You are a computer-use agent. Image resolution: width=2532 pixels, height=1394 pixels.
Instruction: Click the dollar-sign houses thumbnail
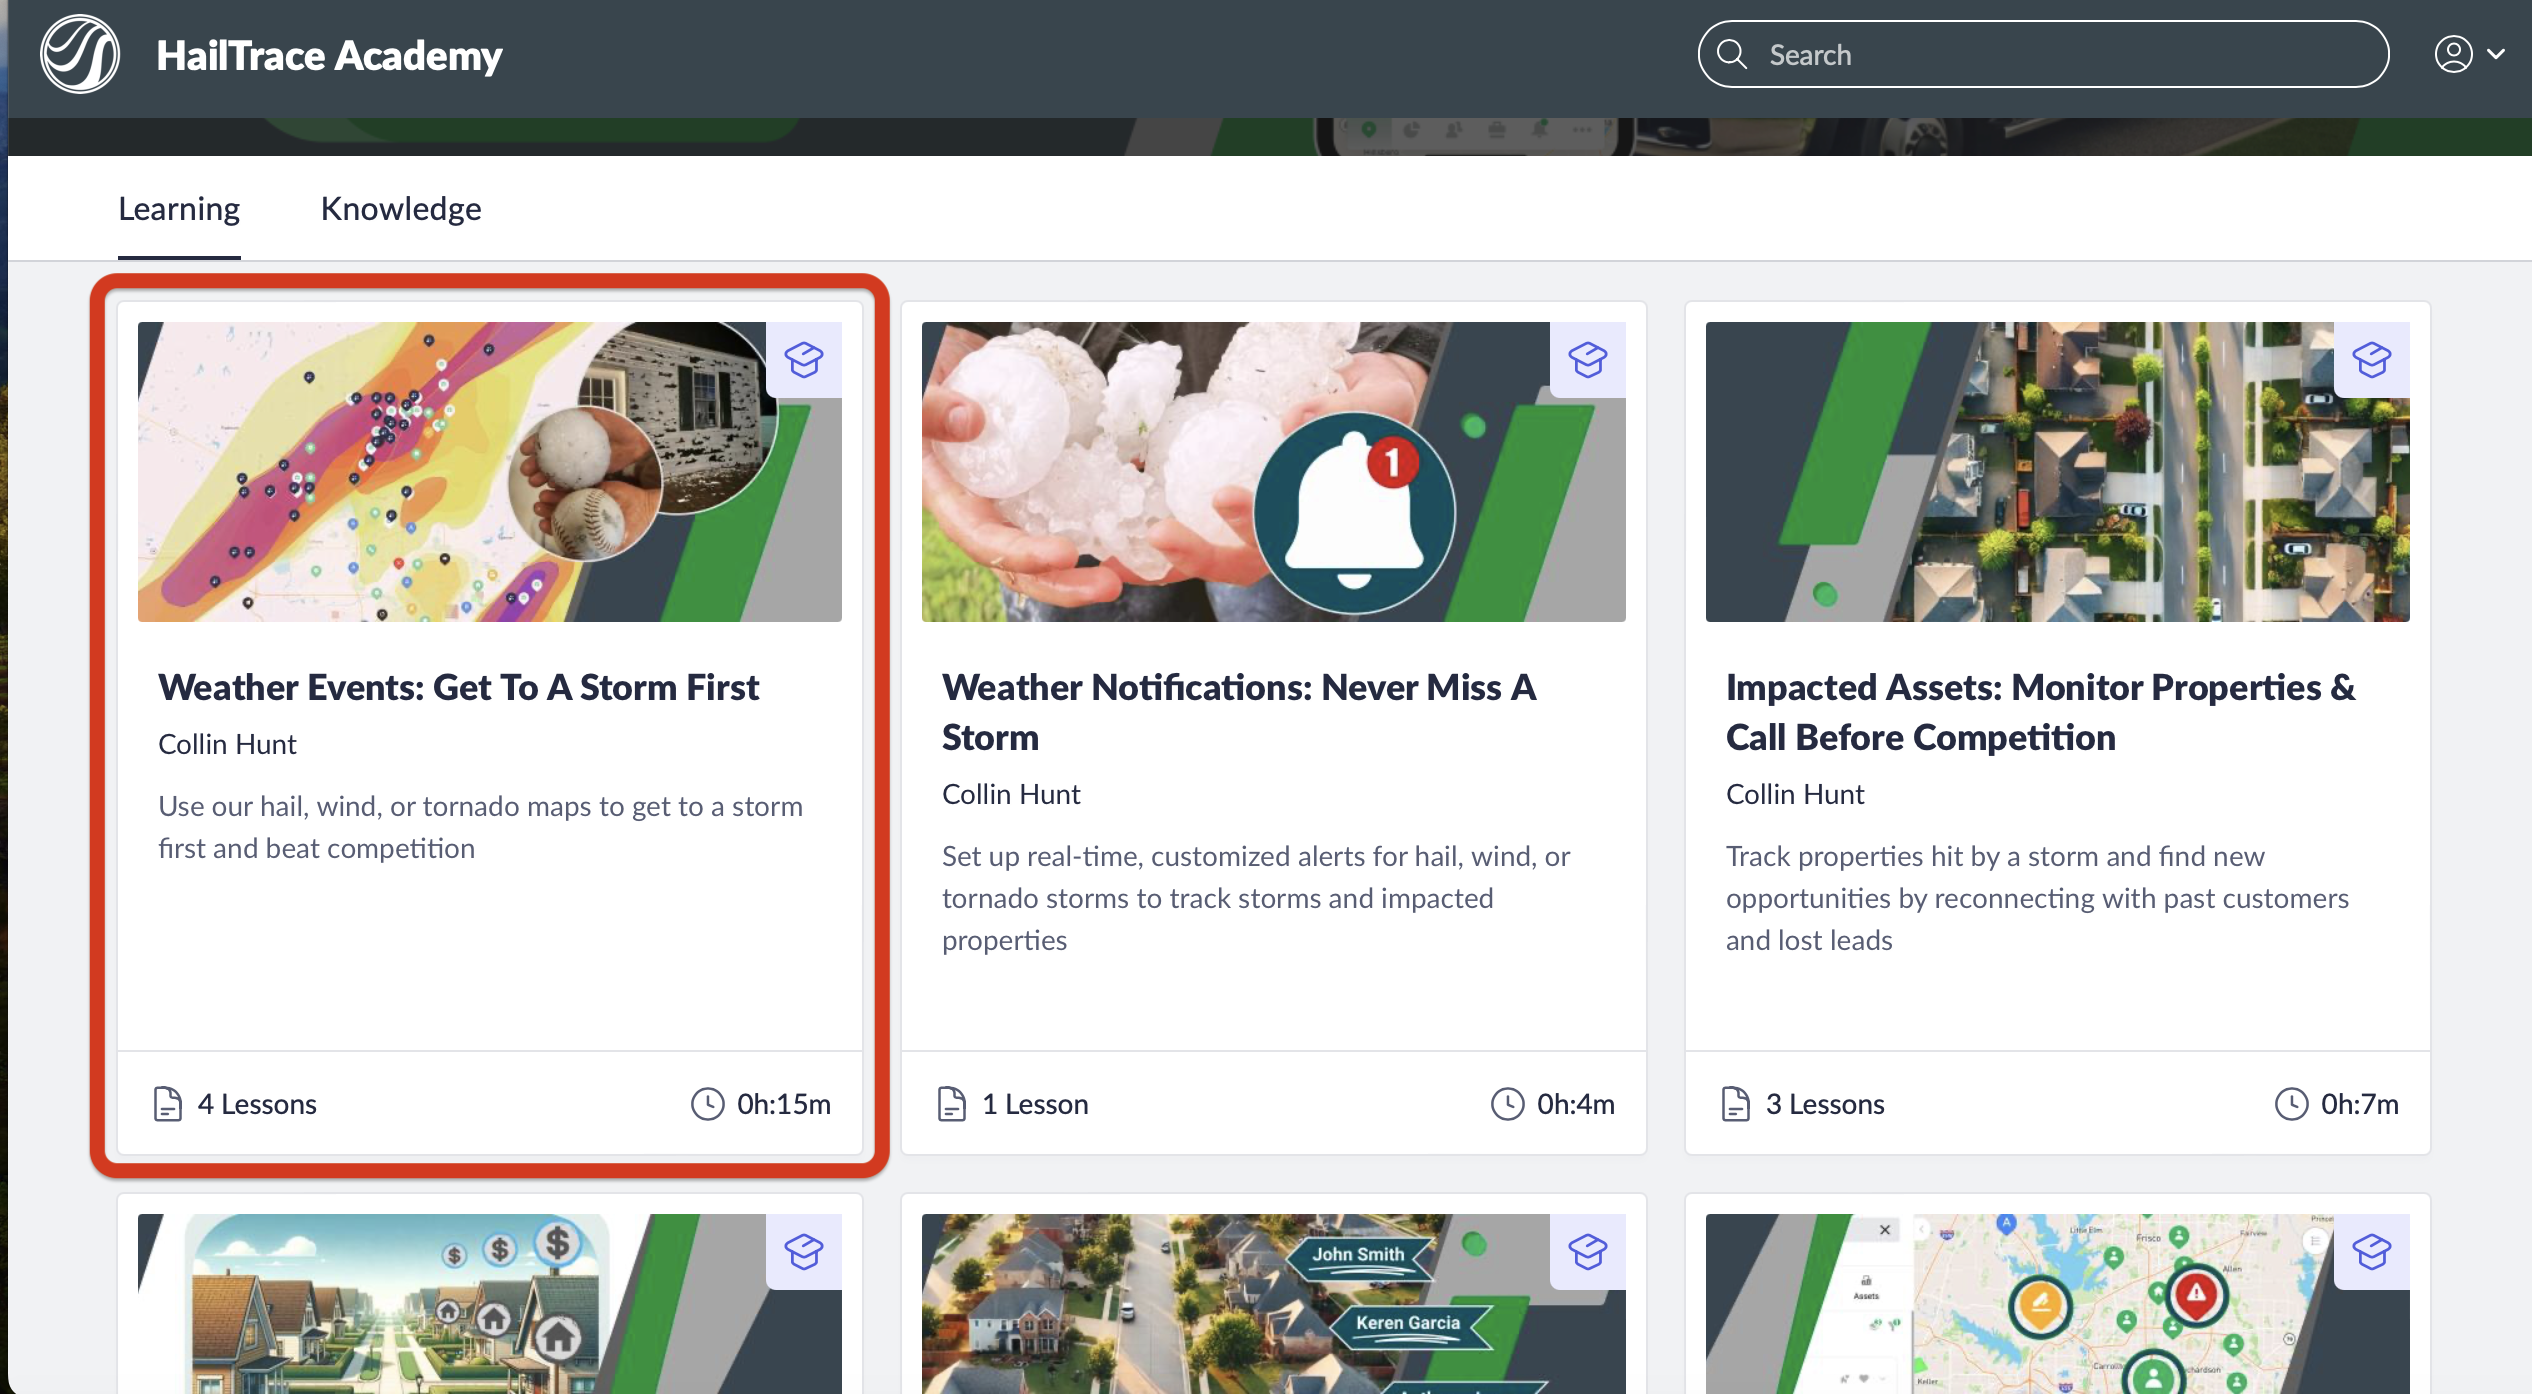point(490,1304)
